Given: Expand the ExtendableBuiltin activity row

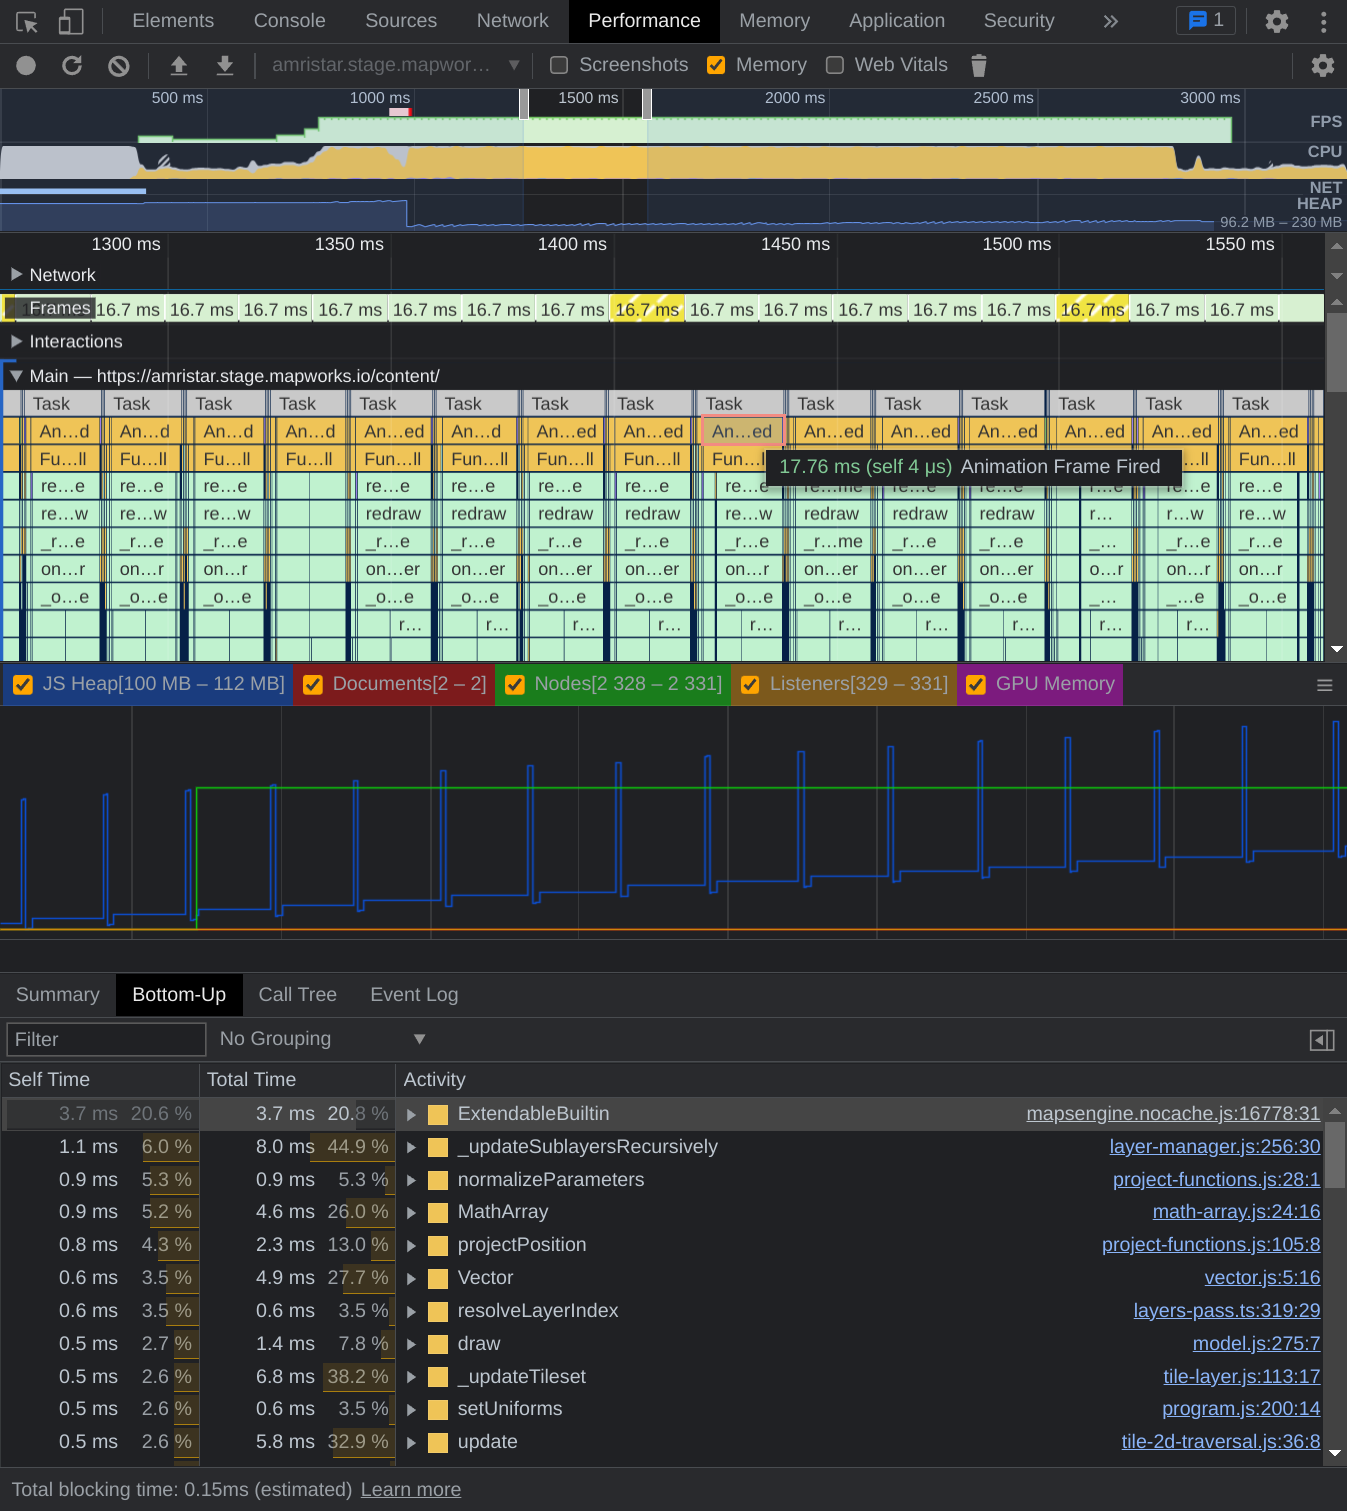Looking at the screenshot, I should [411, 1114].
